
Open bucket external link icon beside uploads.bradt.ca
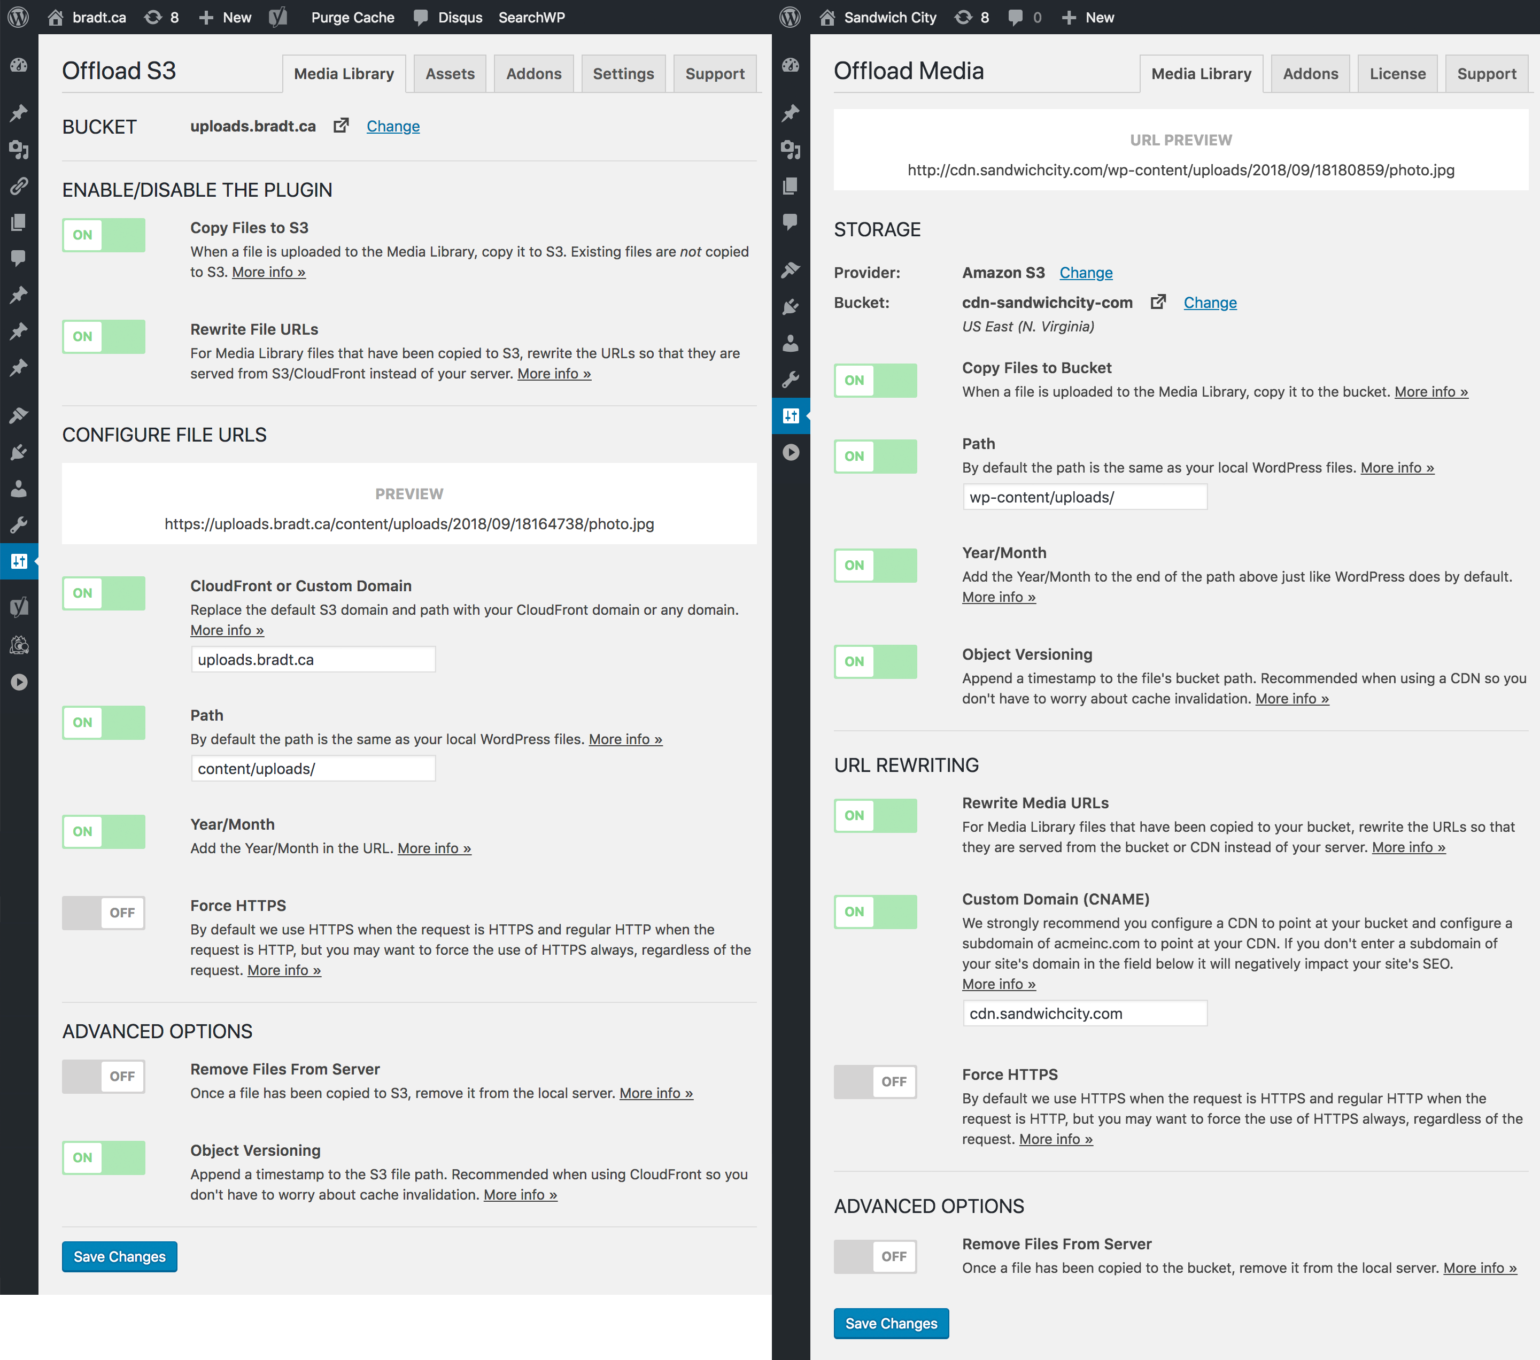pyautogui.click(x=341, y=126)
